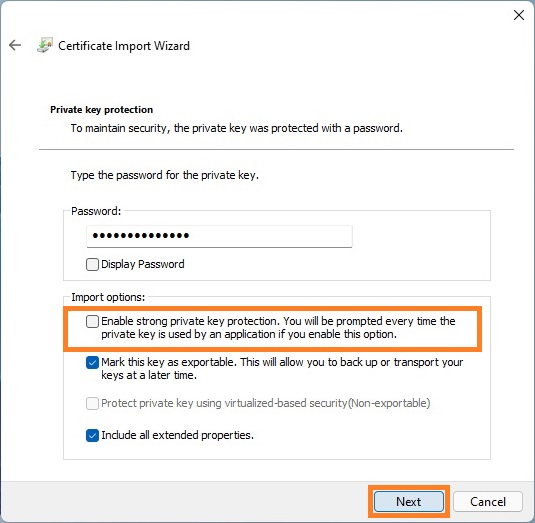Focus the private key password field
The height and width of the screenshot is (523, 535).
tap(219, 236)
